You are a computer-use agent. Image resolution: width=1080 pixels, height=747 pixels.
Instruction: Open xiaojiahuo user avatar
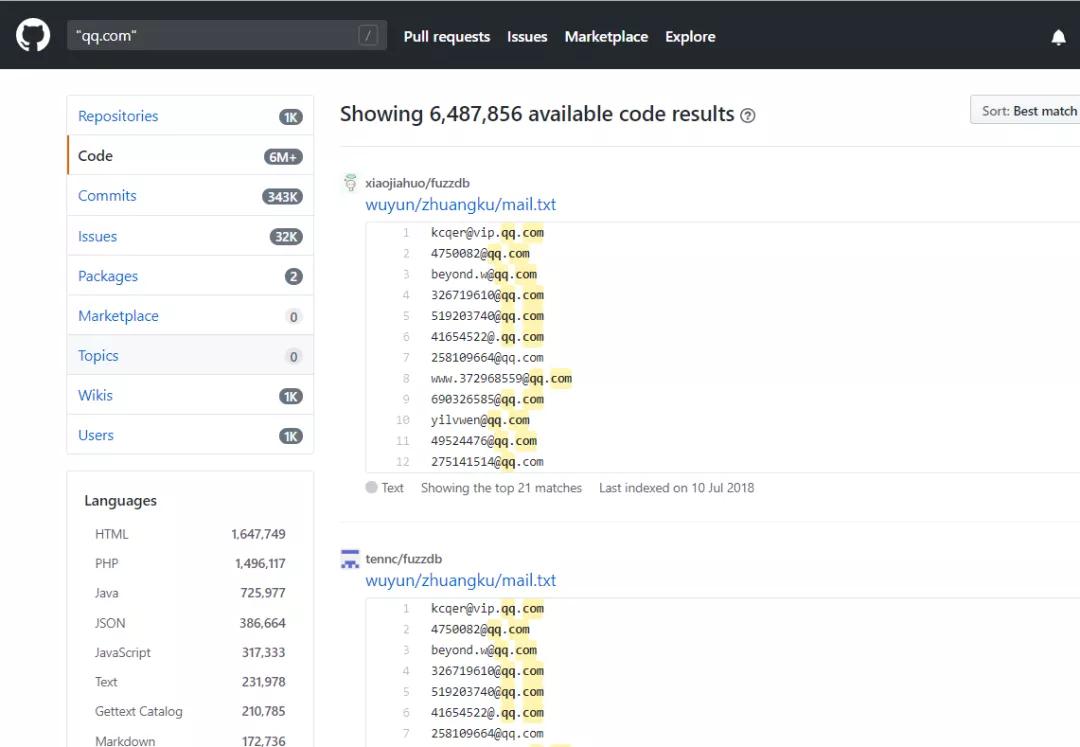(350, 183)
